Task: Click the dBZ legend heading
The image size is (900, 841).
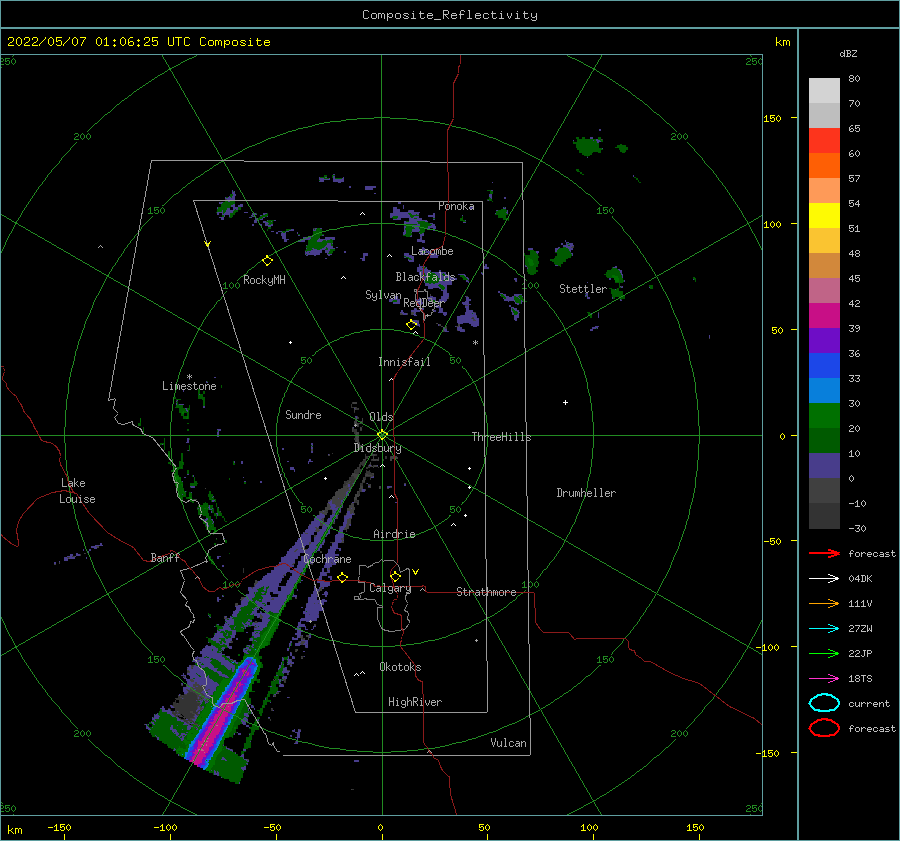Action: [x=848, y=53]
